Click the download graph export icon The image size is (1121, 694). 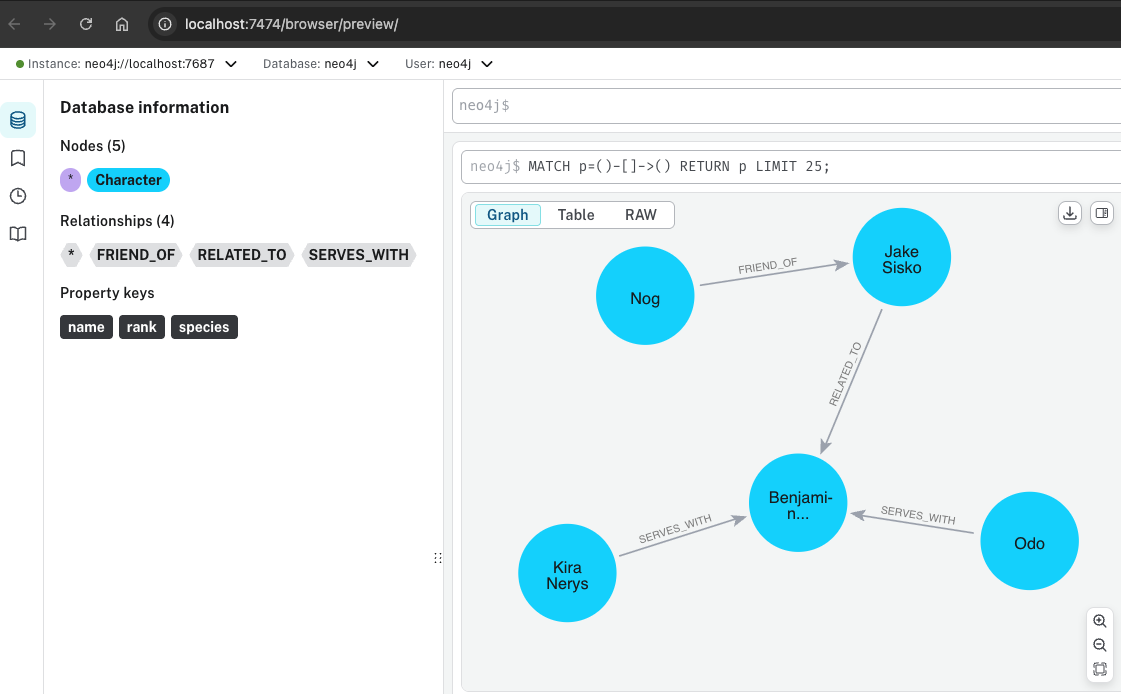click(1070, 213)
